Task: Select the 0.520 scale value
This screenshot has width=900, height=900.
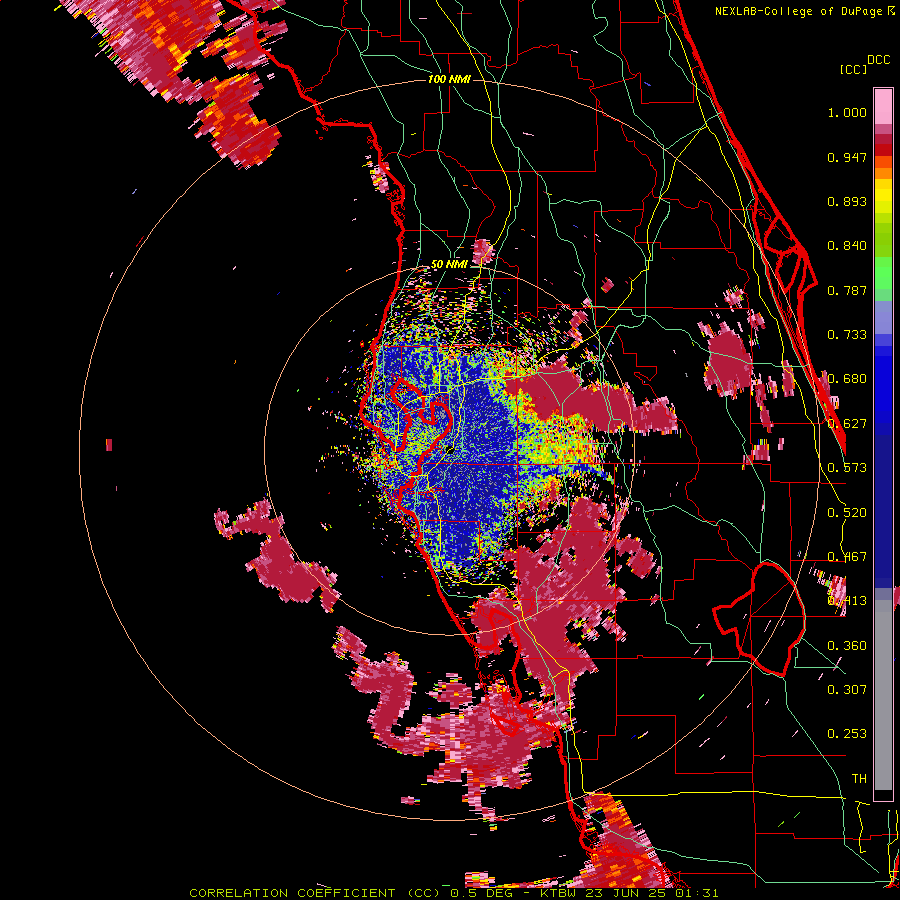Action: point(847,513)
